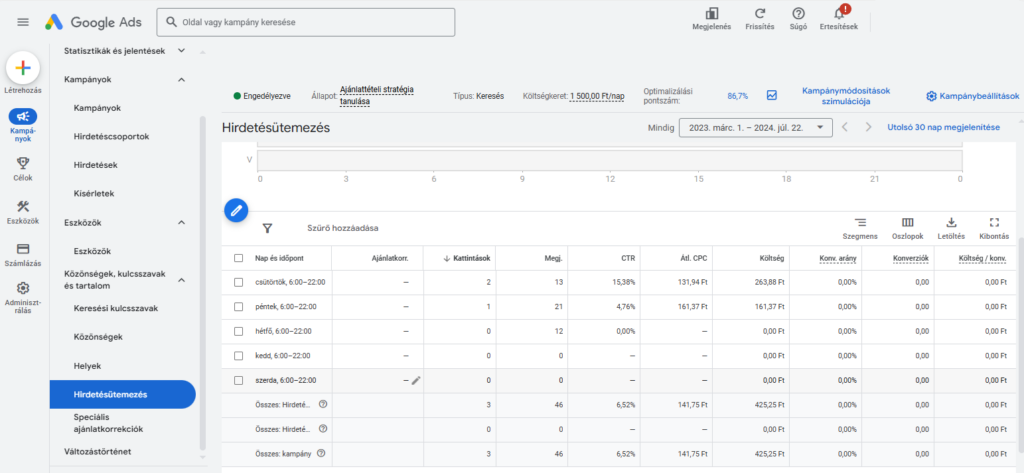Open the Értesítések notification bell
The height and width of the screenshot is (473, 1024).
coord(839,14)
